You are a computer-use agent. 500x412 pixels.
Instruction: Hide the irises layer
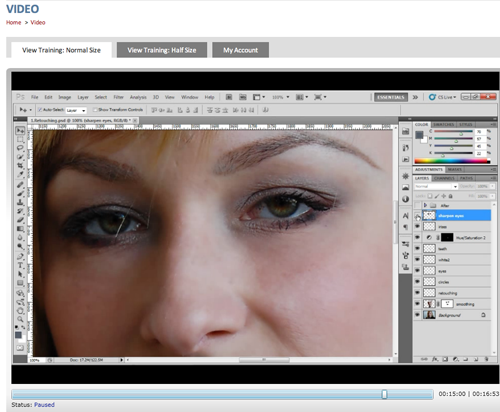pos(417,226)
